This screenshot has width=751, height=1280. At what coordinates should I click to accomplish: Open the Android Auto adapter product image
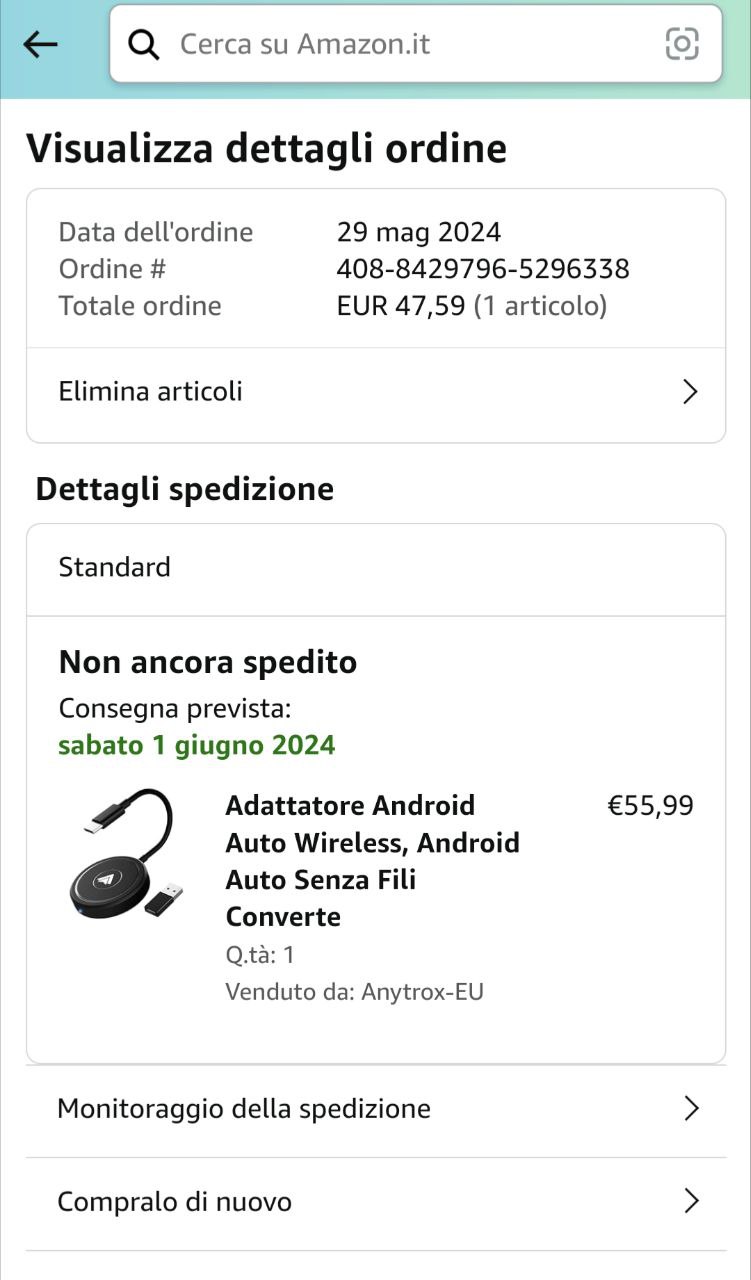[127, 854]
